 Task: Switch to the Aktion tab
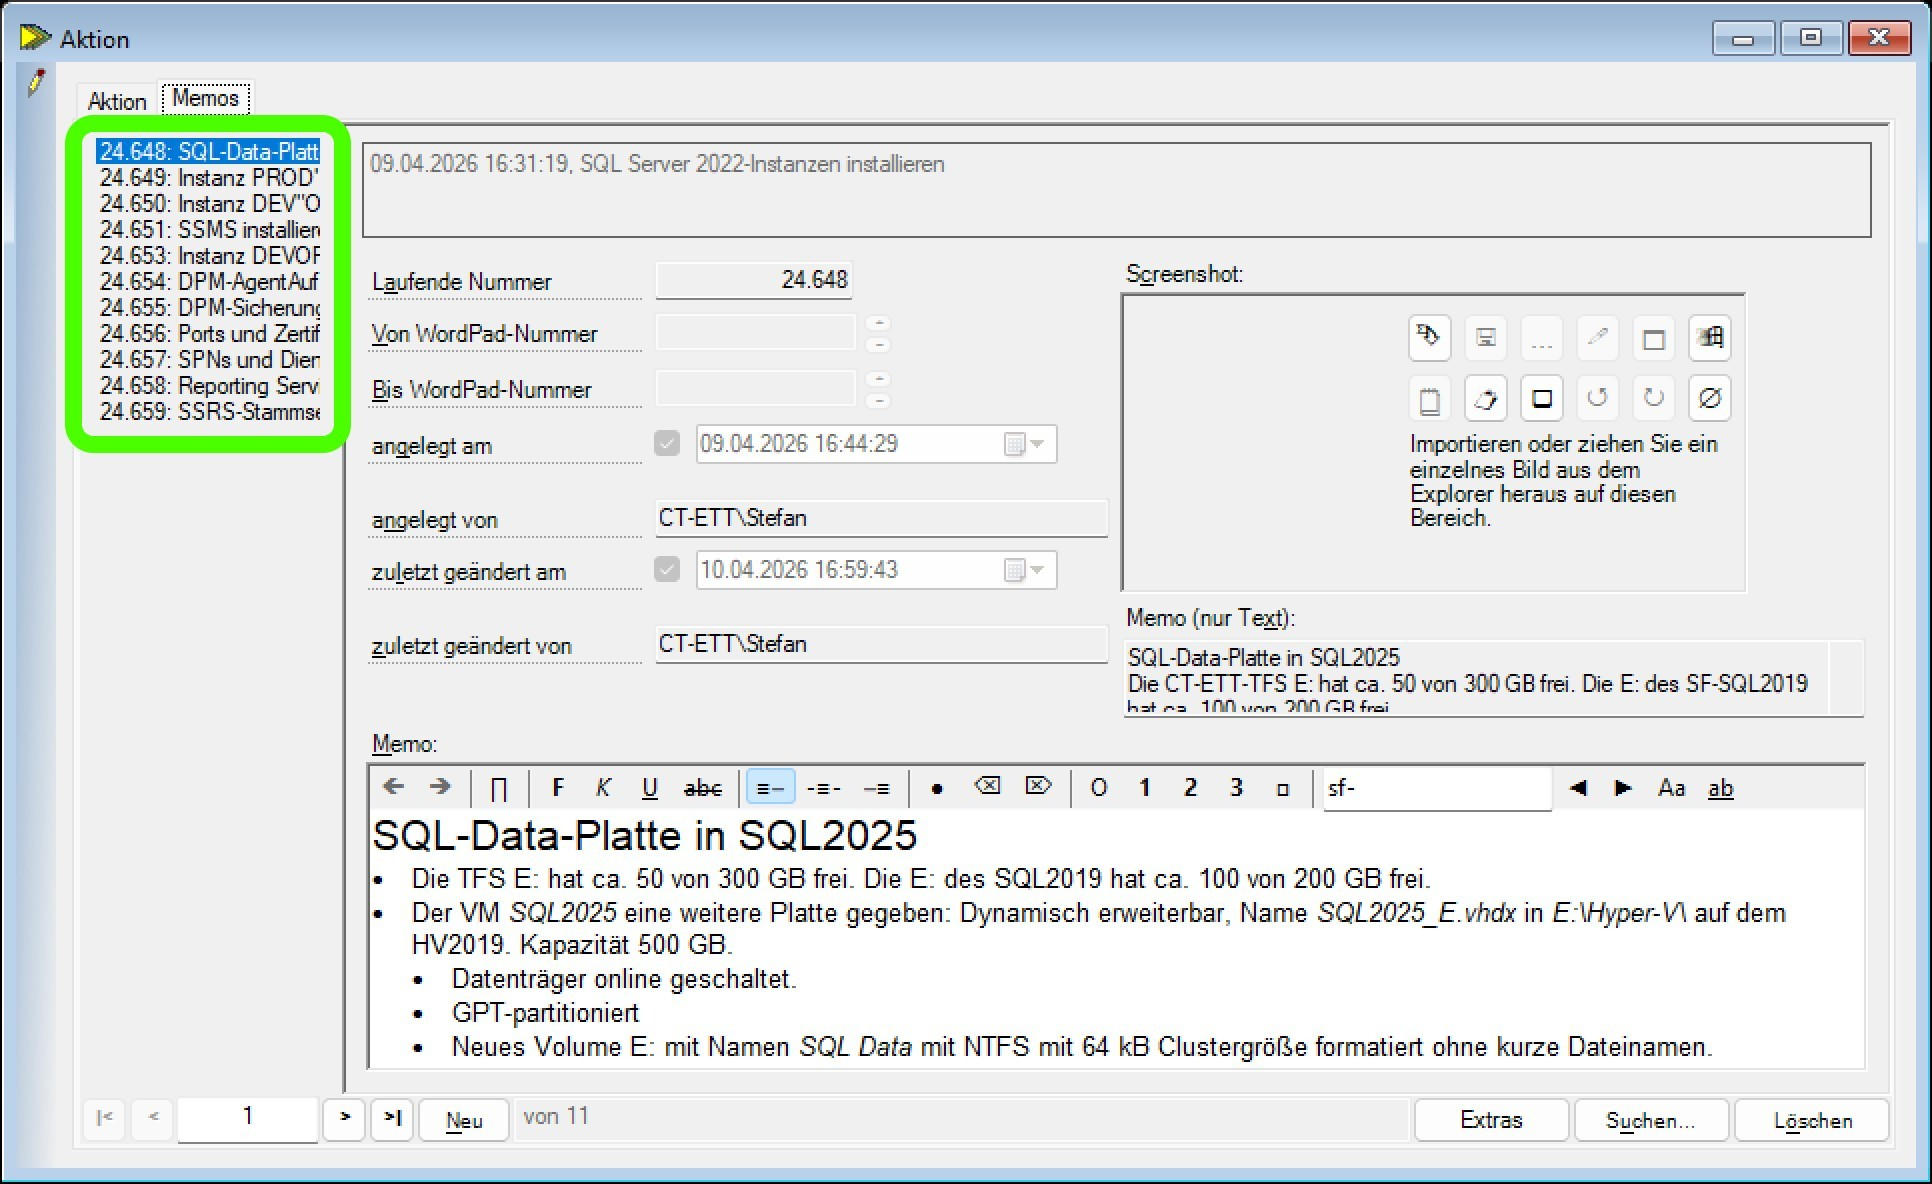[117, 101]
